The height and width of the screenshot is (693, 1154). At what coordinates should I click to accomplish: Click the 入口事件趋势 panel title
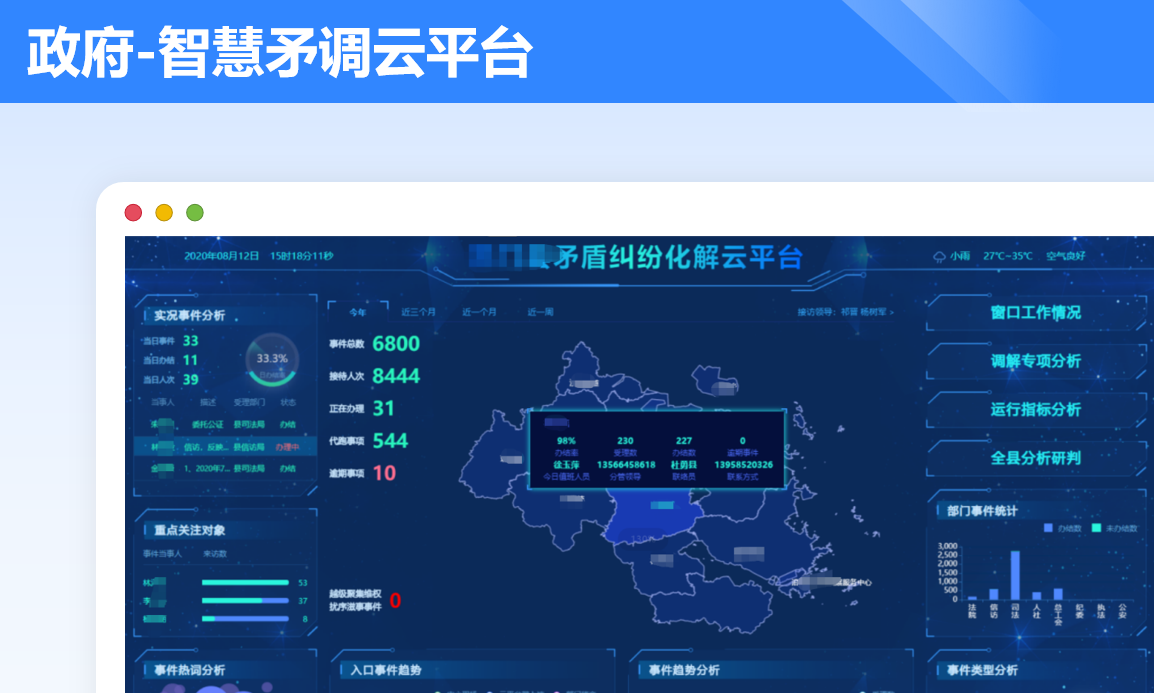(386, 670)
